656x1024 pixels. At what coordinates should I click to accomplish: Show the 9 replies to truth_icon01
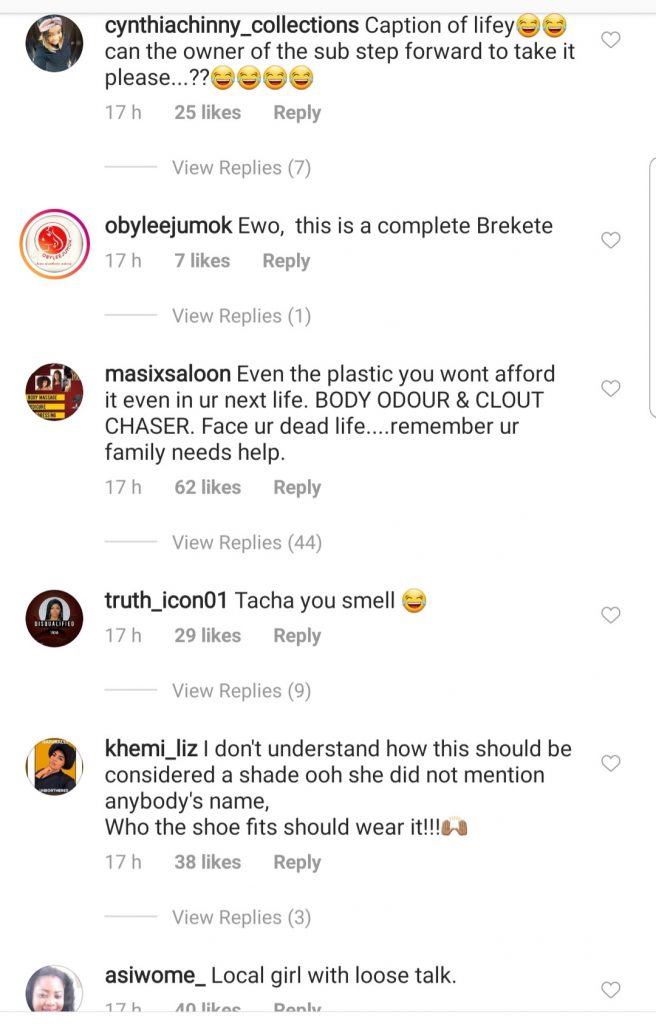click(241, 690)
